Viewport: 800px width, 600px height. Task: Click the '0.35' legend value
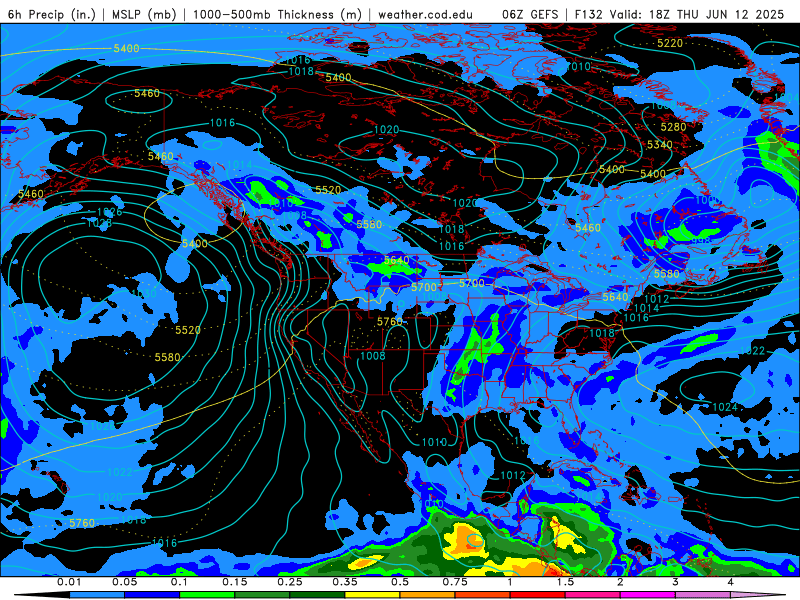pyautogui.click(x=345, y=582)
